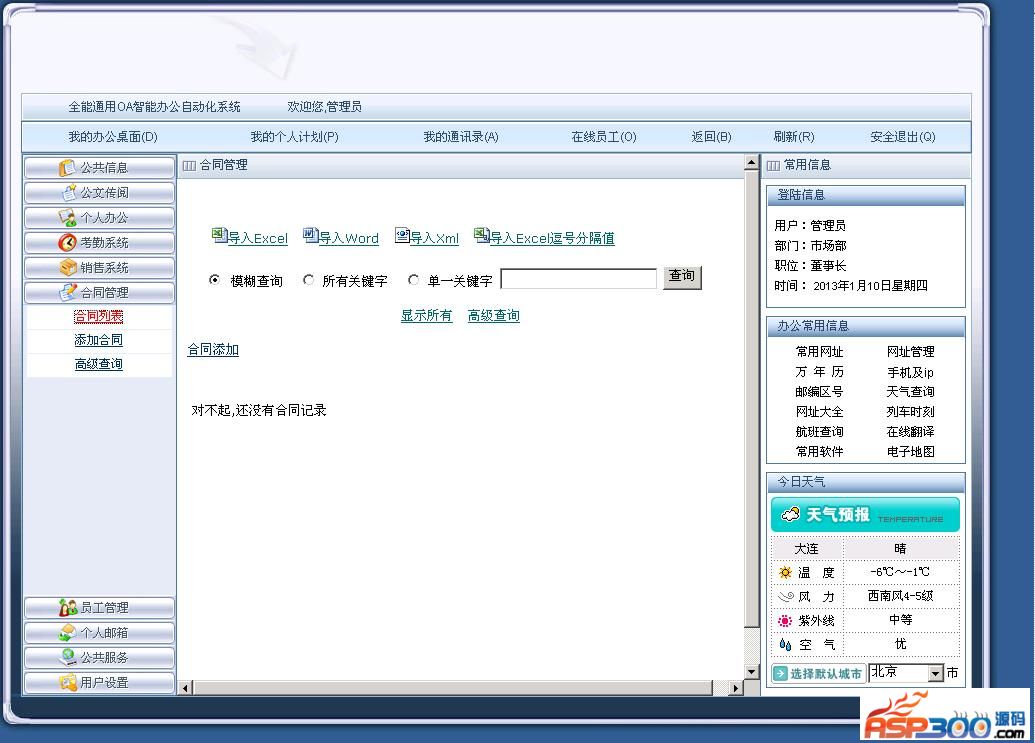Click the vertical scrollbar up arrow

coord(751,162)
